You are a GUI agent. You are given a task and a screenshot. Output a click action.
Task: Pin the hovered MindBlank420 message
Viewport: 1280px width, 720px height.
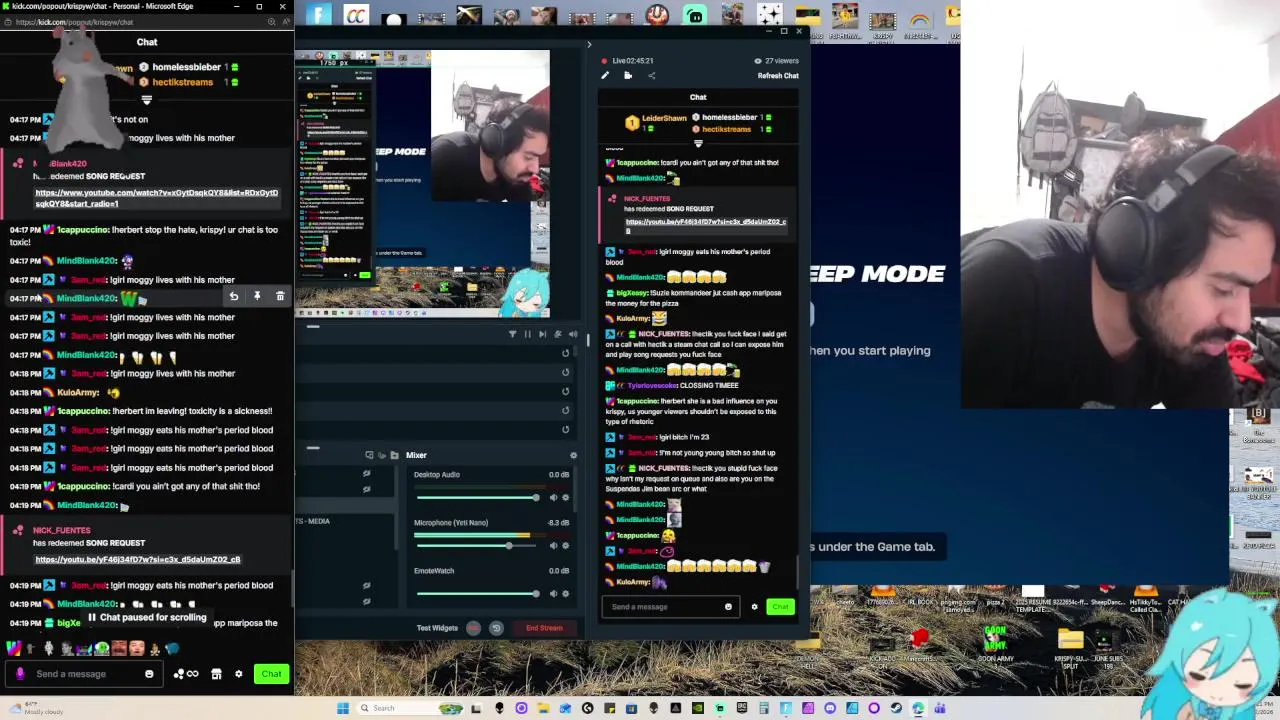(x=257, y=296)
